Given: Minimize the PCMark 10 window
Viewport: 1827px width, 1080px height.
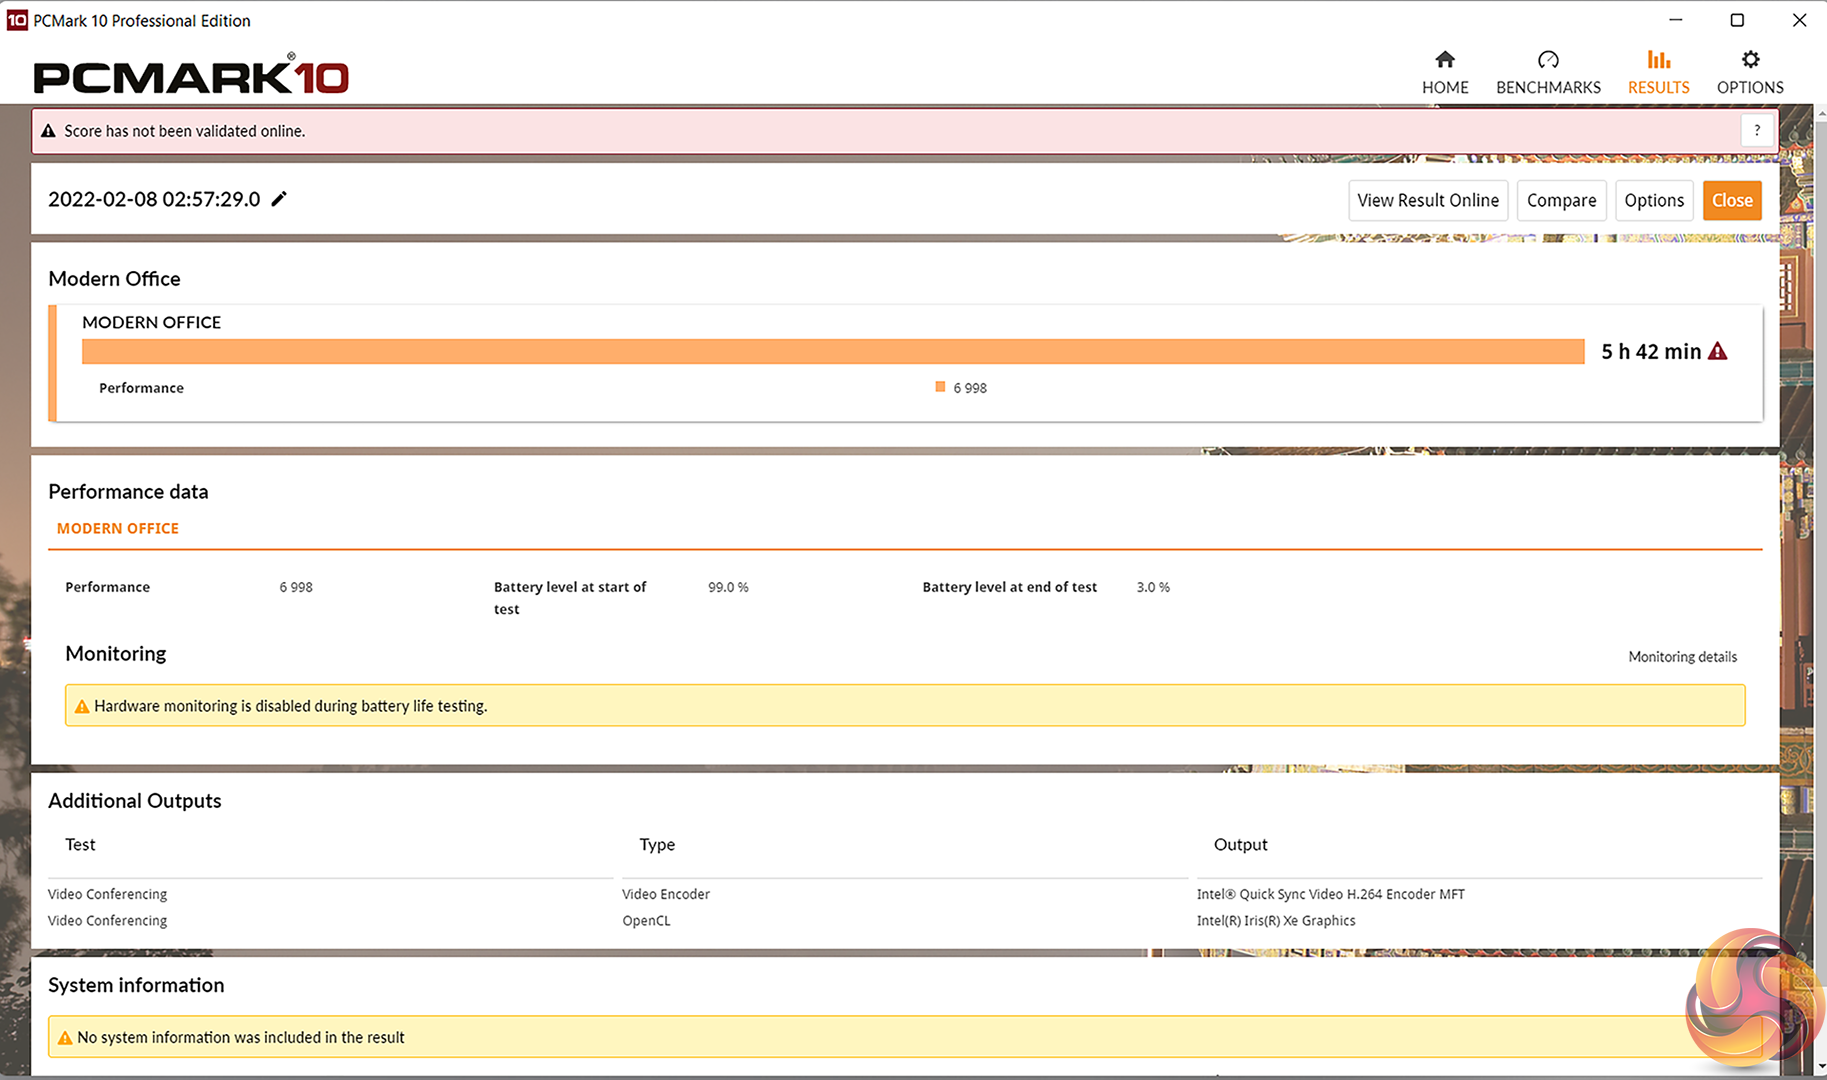Looking at the screenshot, I should click(x=1676, y=20).
